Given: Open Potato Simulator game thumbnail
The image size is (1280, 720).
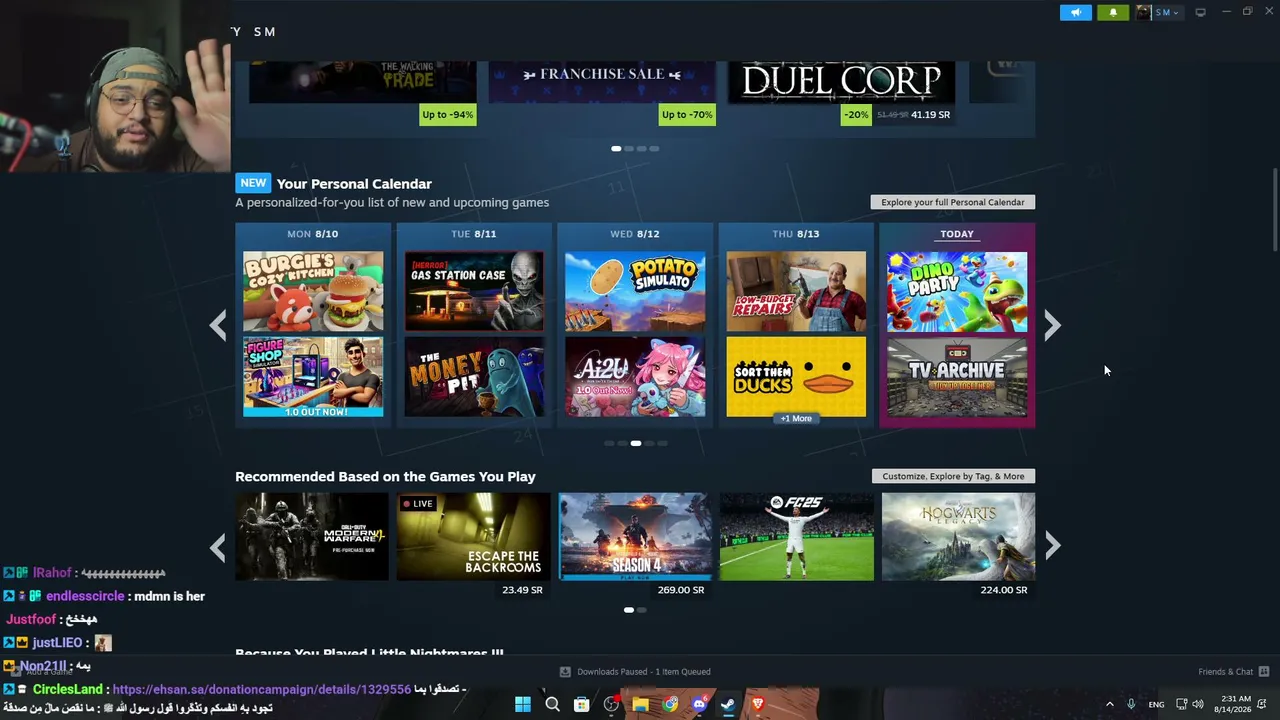Looking at the screenshot, I should click(x=635, y=291).
